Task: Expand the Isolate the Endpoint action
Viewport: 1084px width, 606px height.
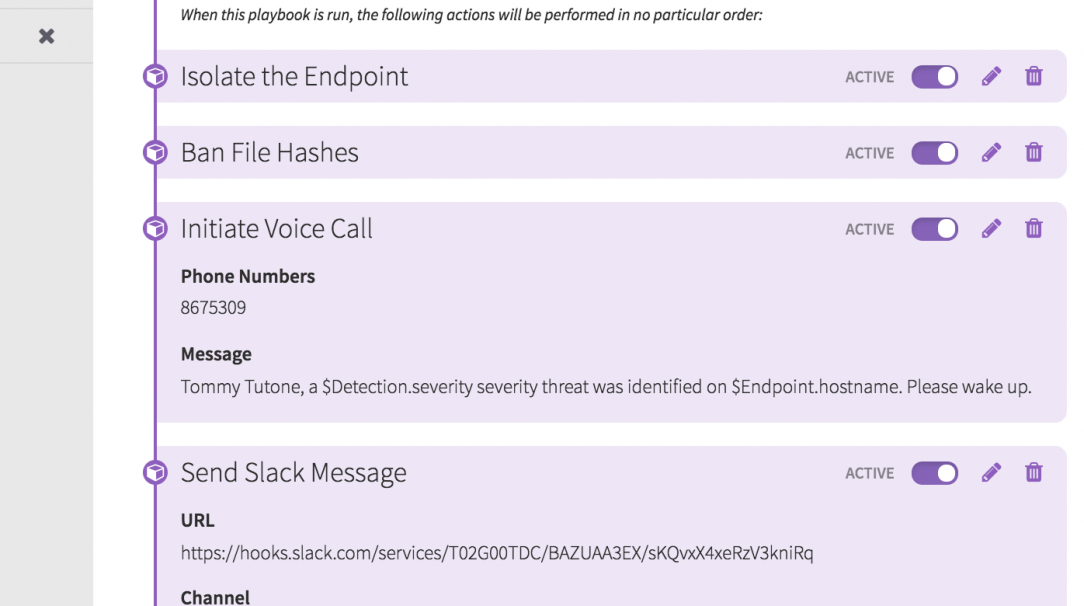Action: pyautogui.click(x=294, y=77)
